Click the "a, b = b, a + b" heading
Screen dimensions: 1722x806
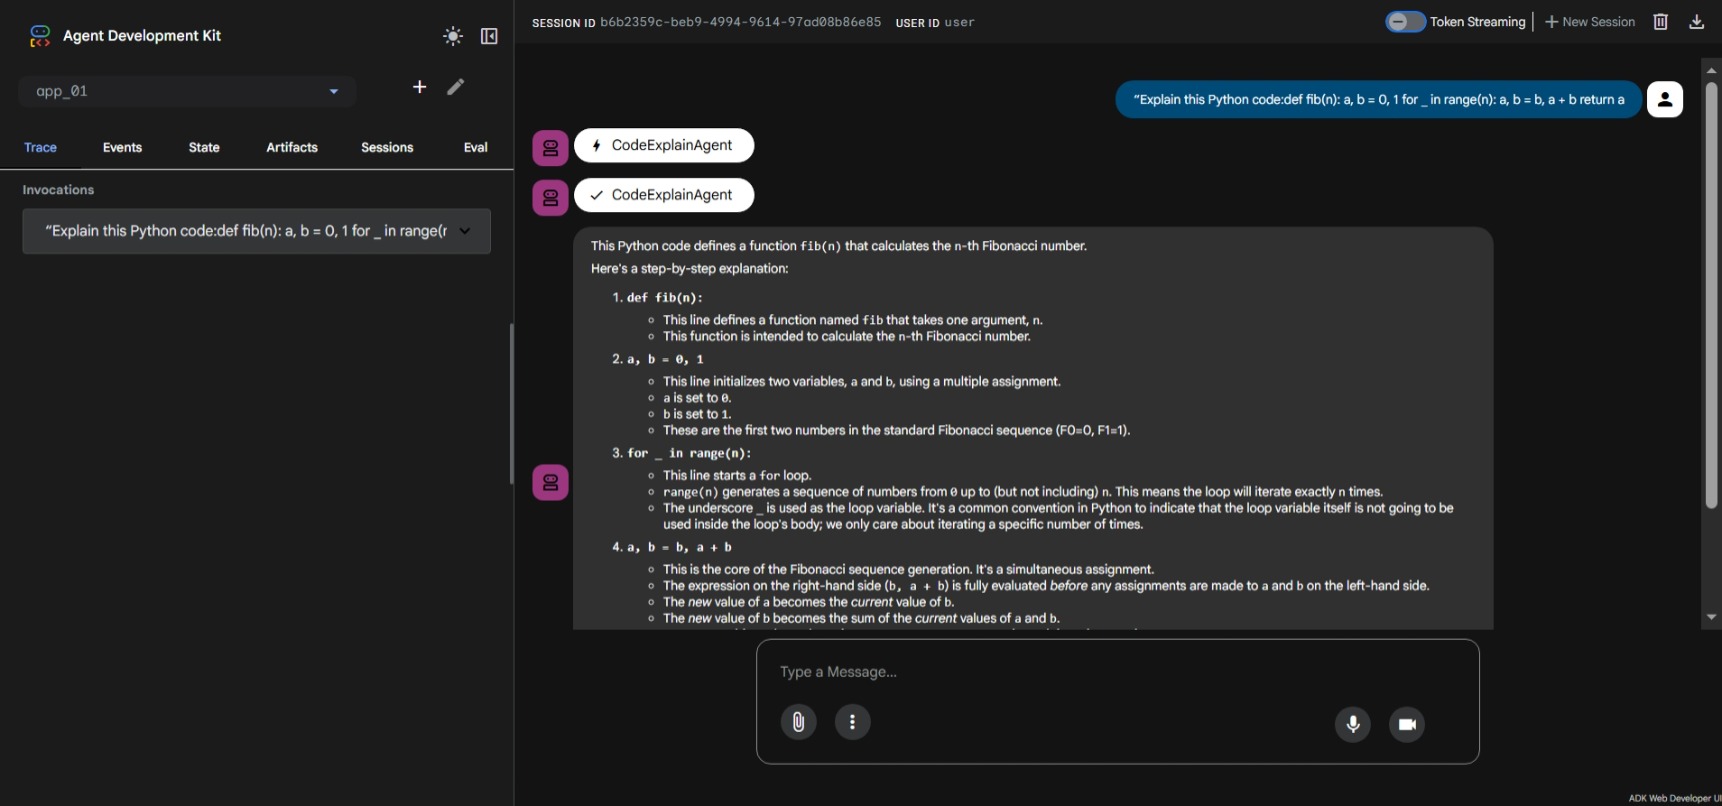[x=680, y=547]
